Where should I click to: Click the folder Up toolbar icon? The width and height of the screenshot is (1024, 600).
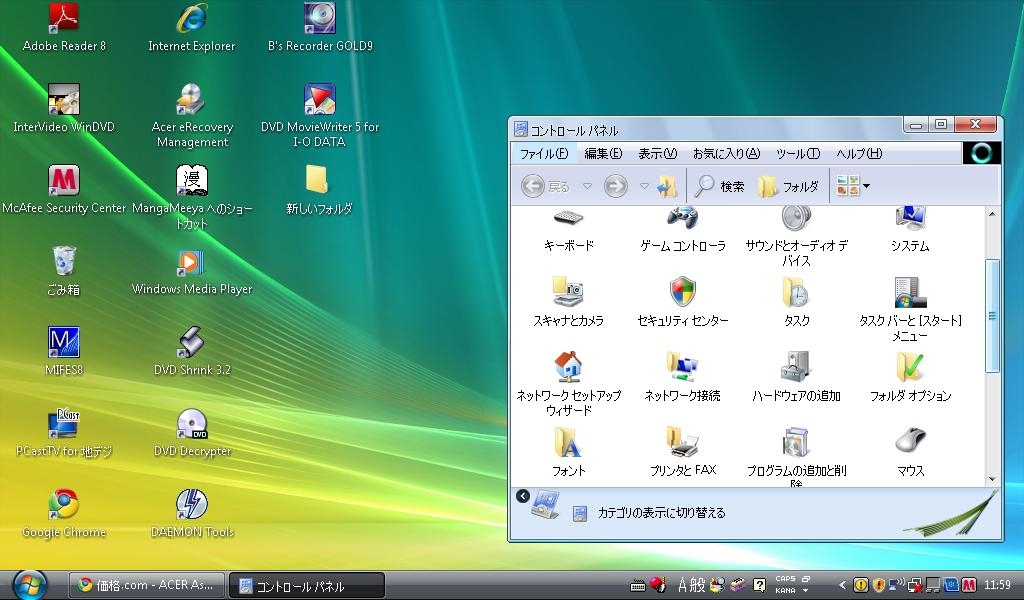667,186
